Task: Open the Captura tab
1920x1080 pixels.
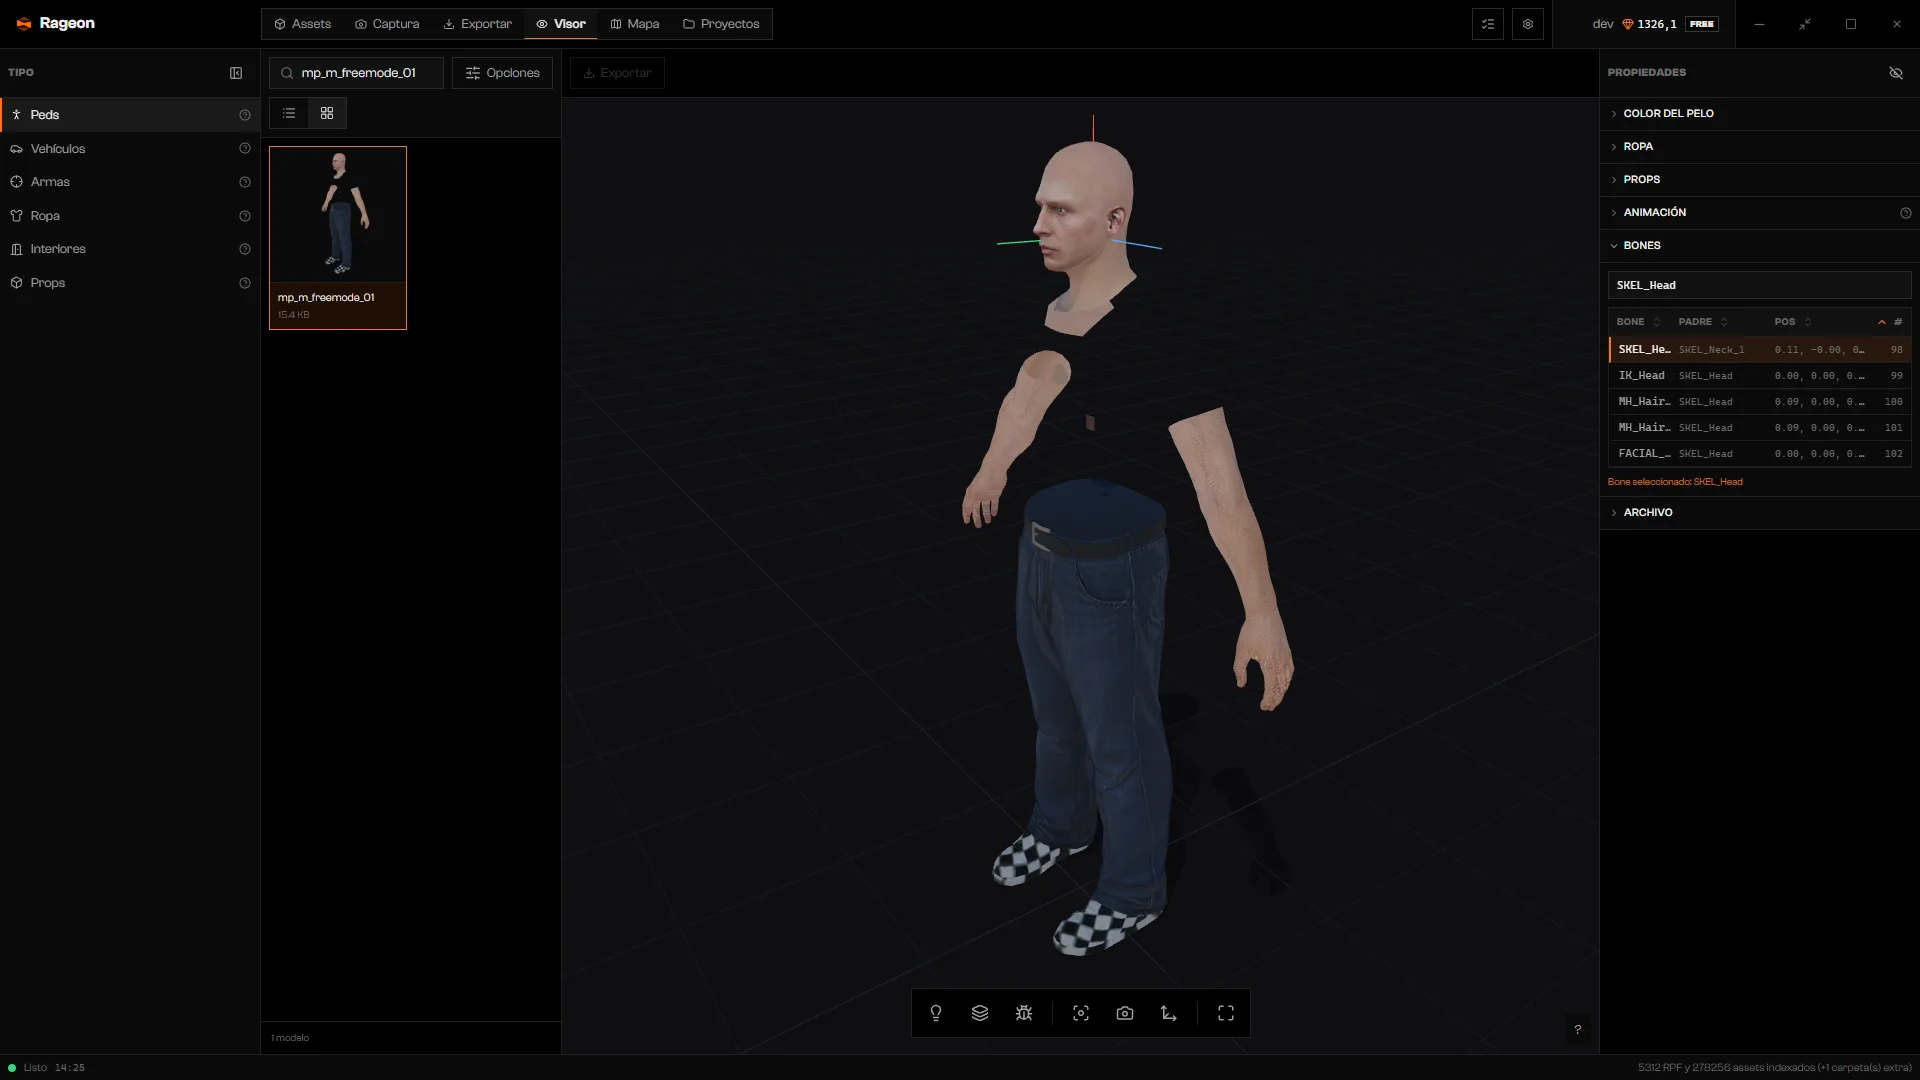Action: click(x=387, y=24)
